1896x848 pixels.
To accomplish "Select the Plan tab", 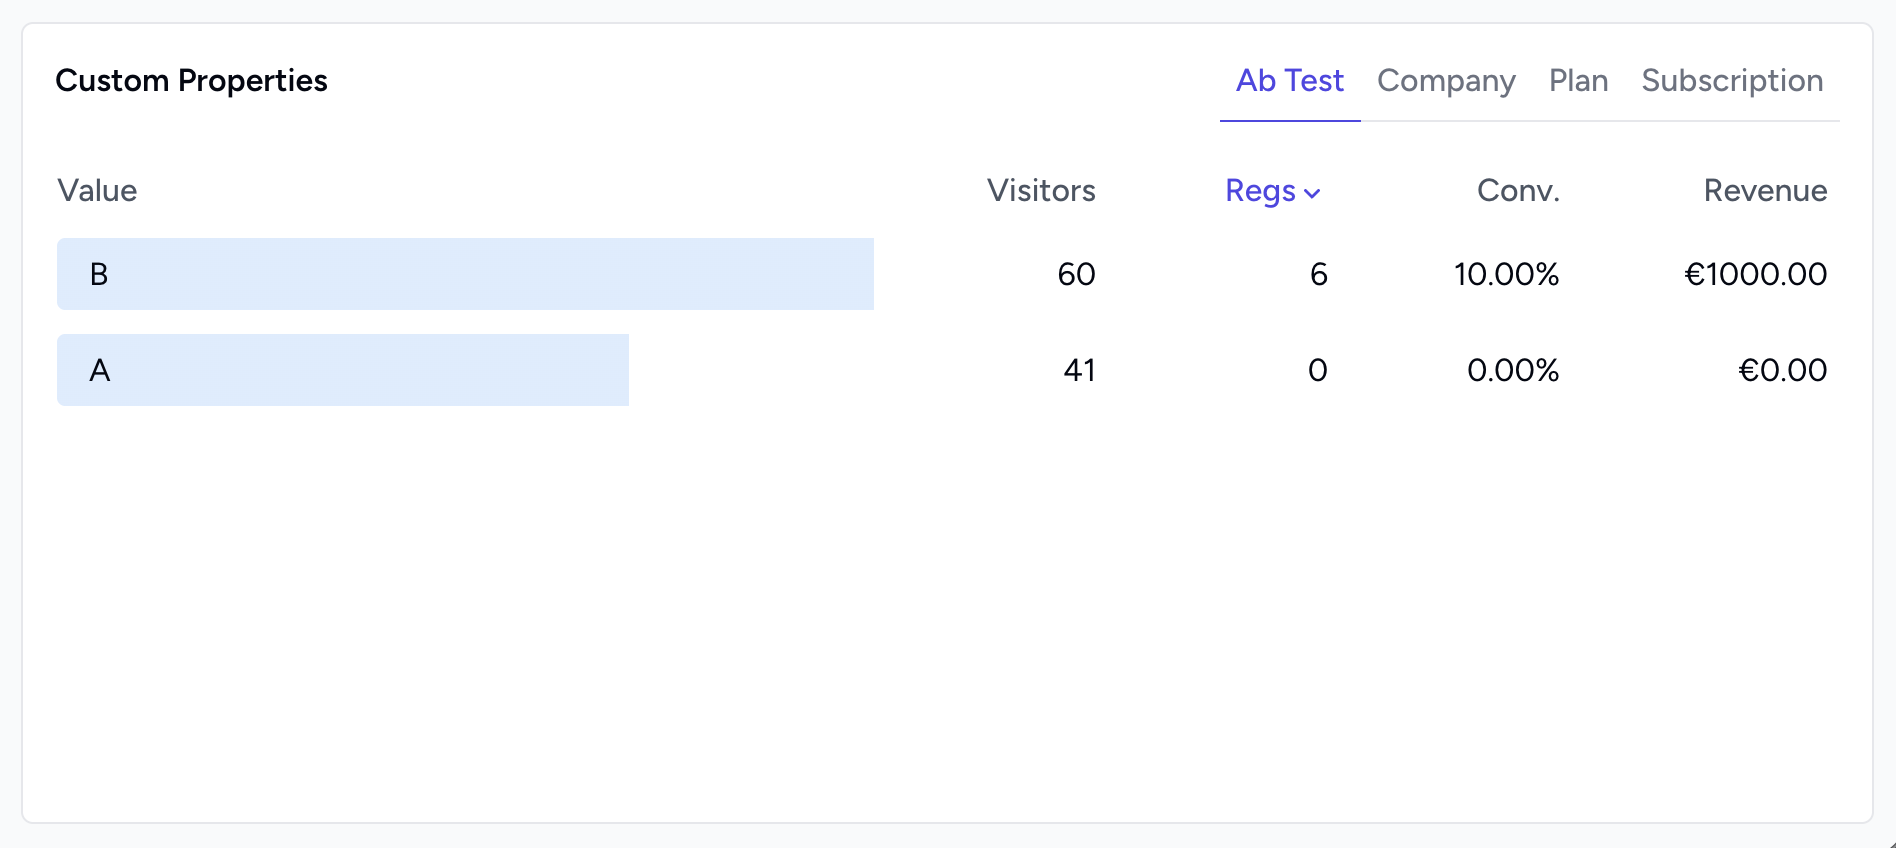I will (x=1578, y=81).
